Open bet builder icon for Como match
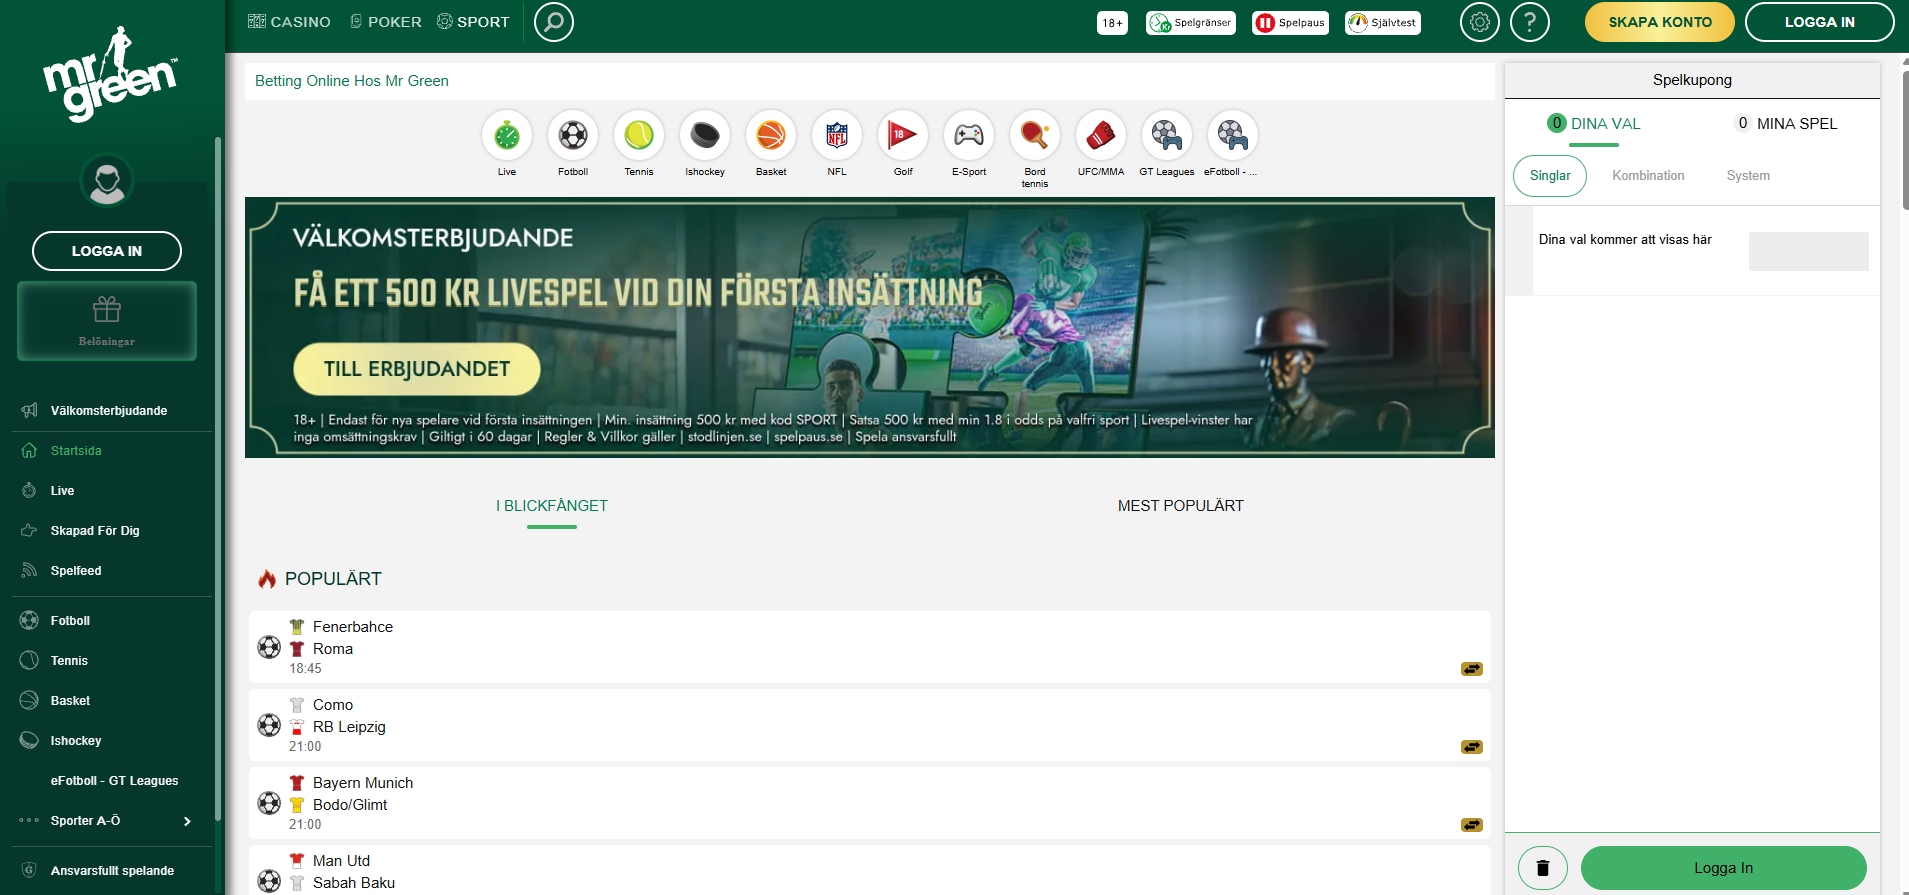Viewport: 1909px width, 895px height. coord(1472,747)
